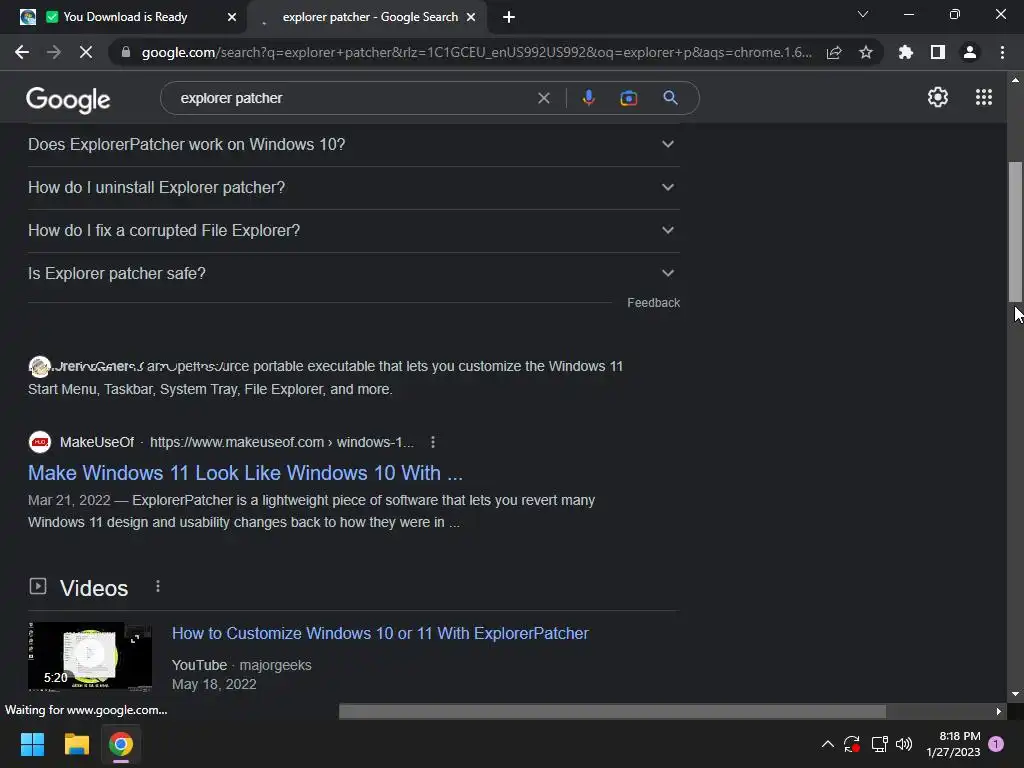Open the Windows Start menu

(x=32, y=744)
